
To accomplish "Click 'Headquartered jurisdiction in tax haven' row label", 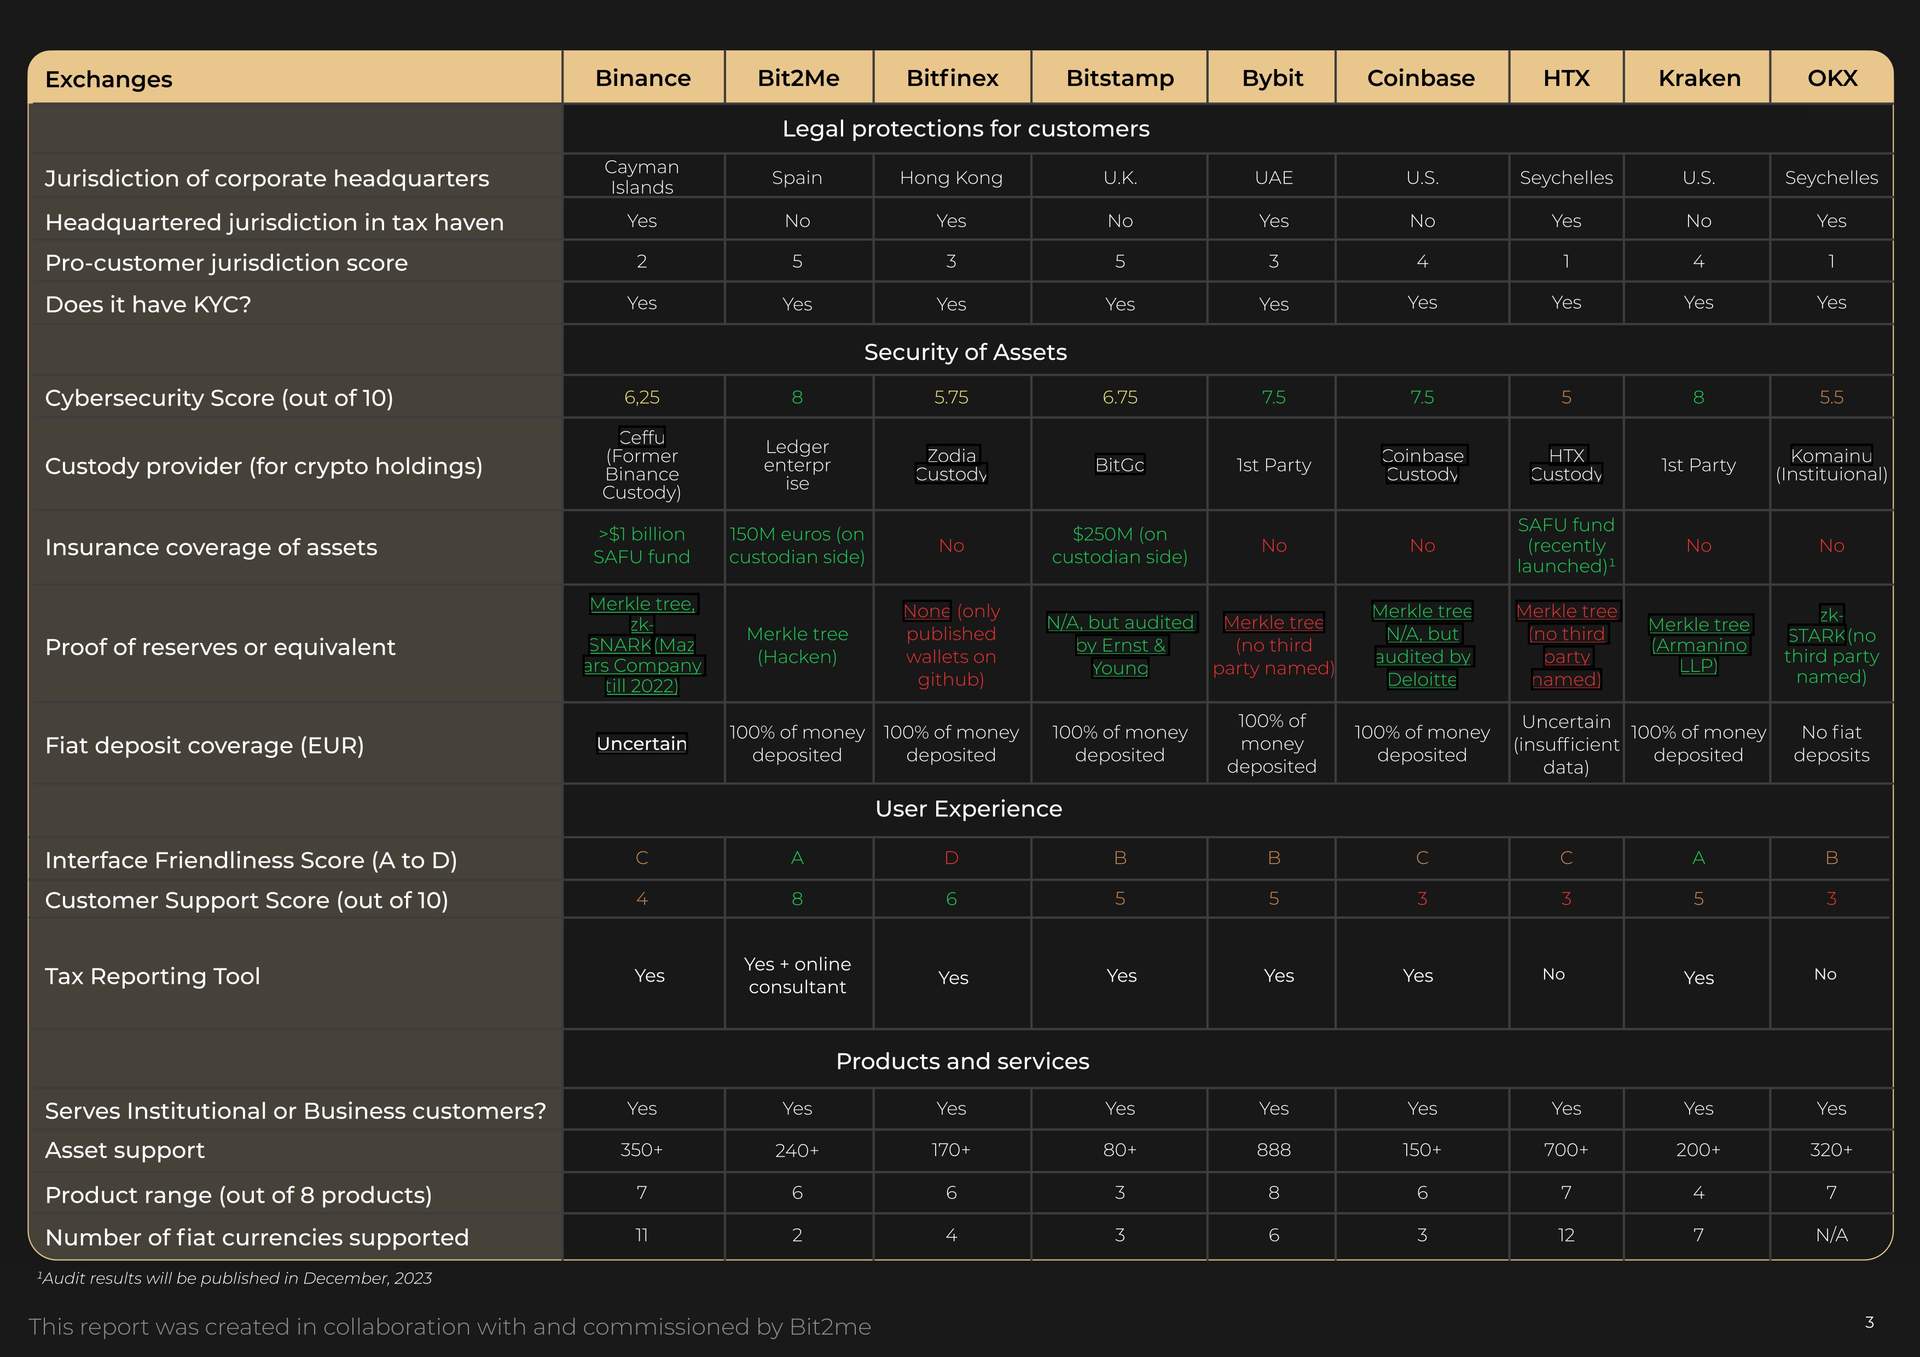I will 274,222.
